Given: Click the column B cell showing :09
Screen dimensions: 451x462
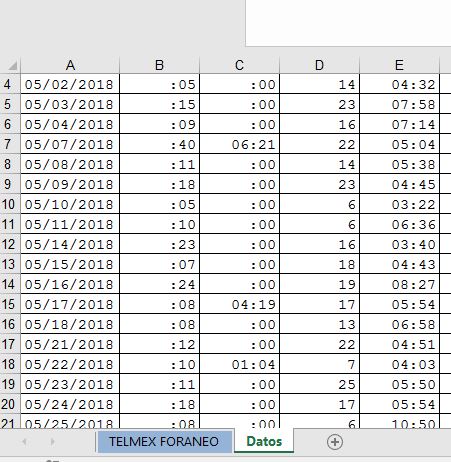Looking at the screenshot, I should [159, 124].
